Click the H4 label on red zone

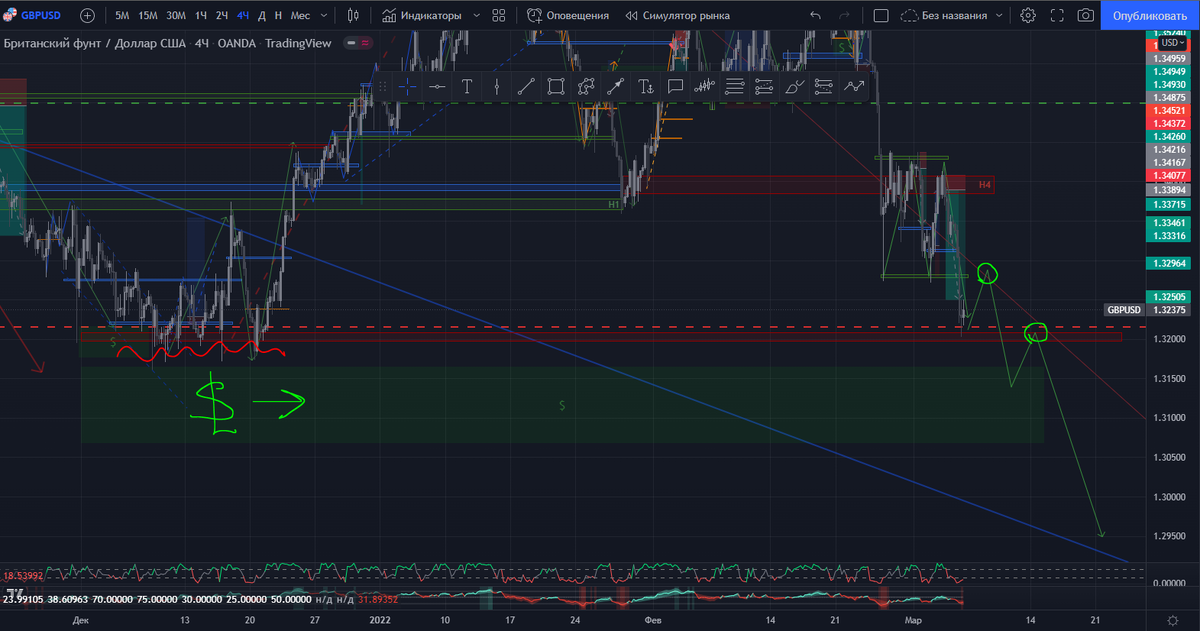985,185
